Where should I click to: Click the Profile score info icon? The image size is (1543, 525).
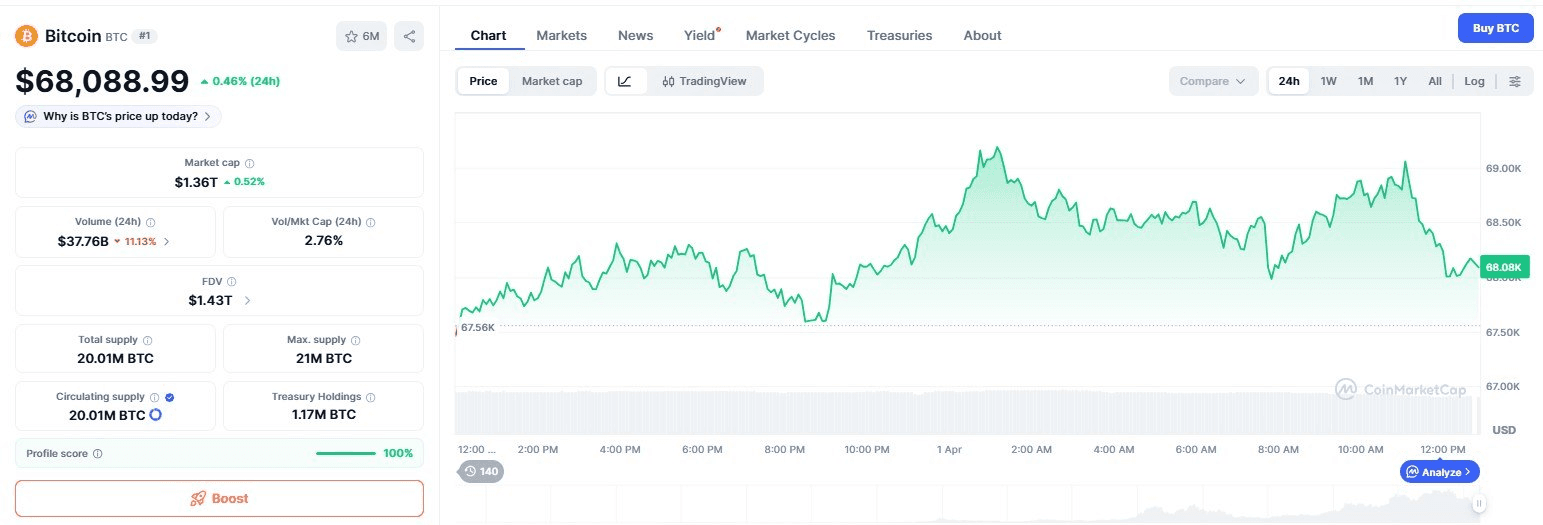coord(98,453)
